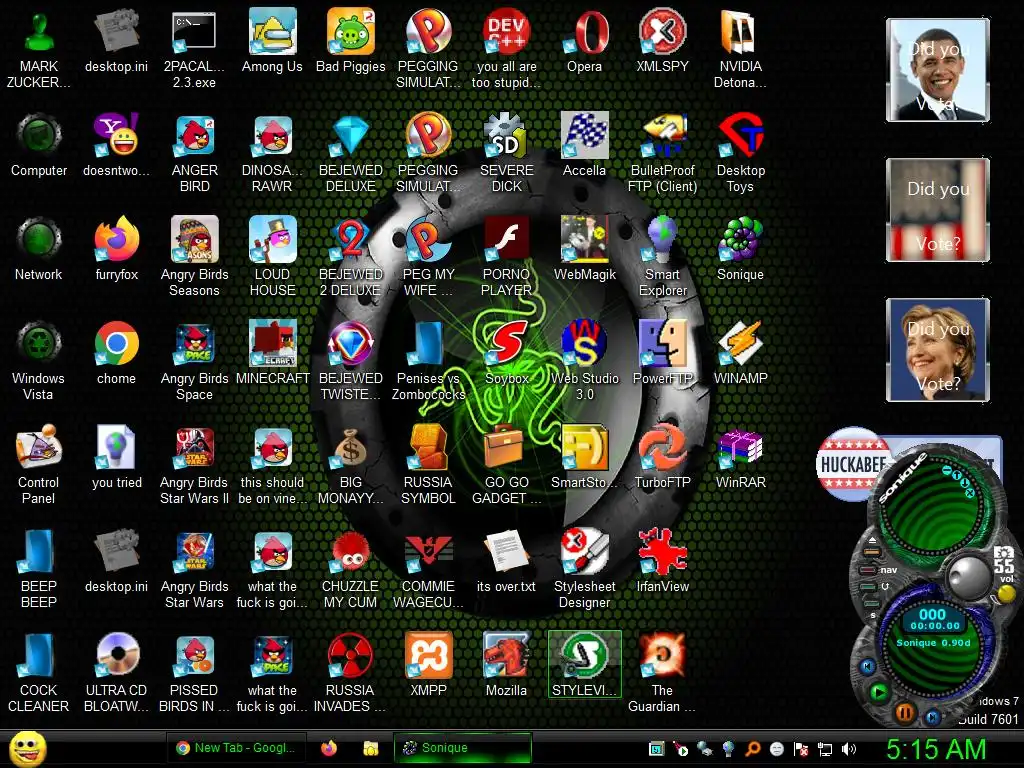This screenshot has width=1024, height=768.
Task: Open the NVIDIA Detona... shortcut
Action: pyautogui.click(x=741, y=48)
